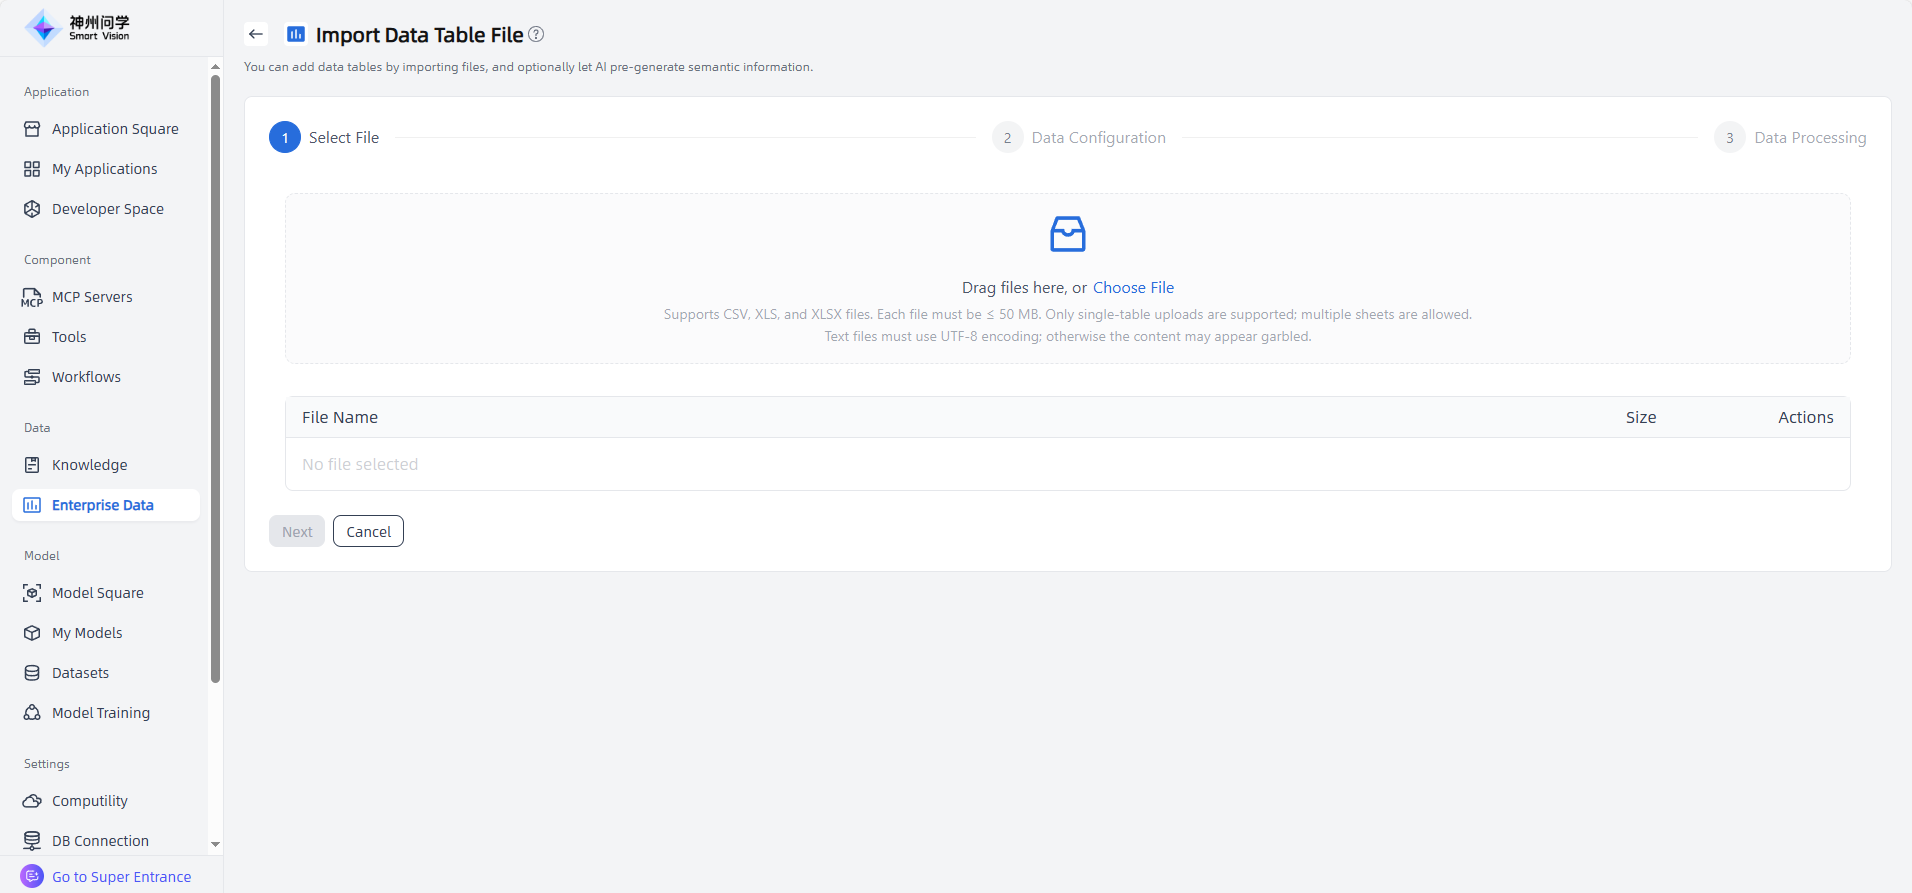This screenshot has height=893, width=1912.
Task: Click the MCP Servers sidebar icon
Action: tap(32, 297)
